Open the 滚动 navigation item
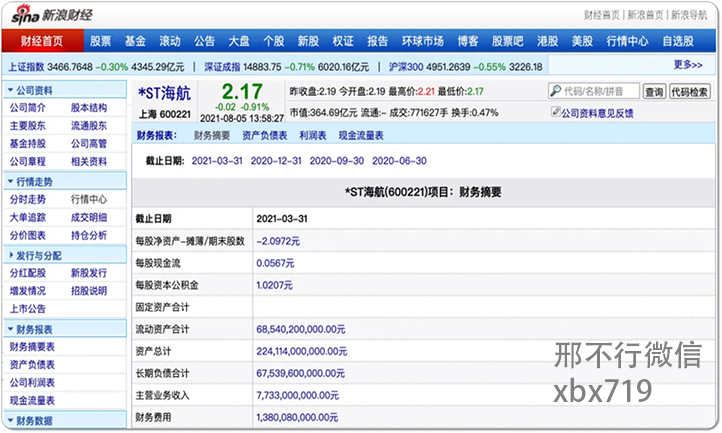Image resolution: width=722 pixels, height=433 pixels. pos(170,41)
